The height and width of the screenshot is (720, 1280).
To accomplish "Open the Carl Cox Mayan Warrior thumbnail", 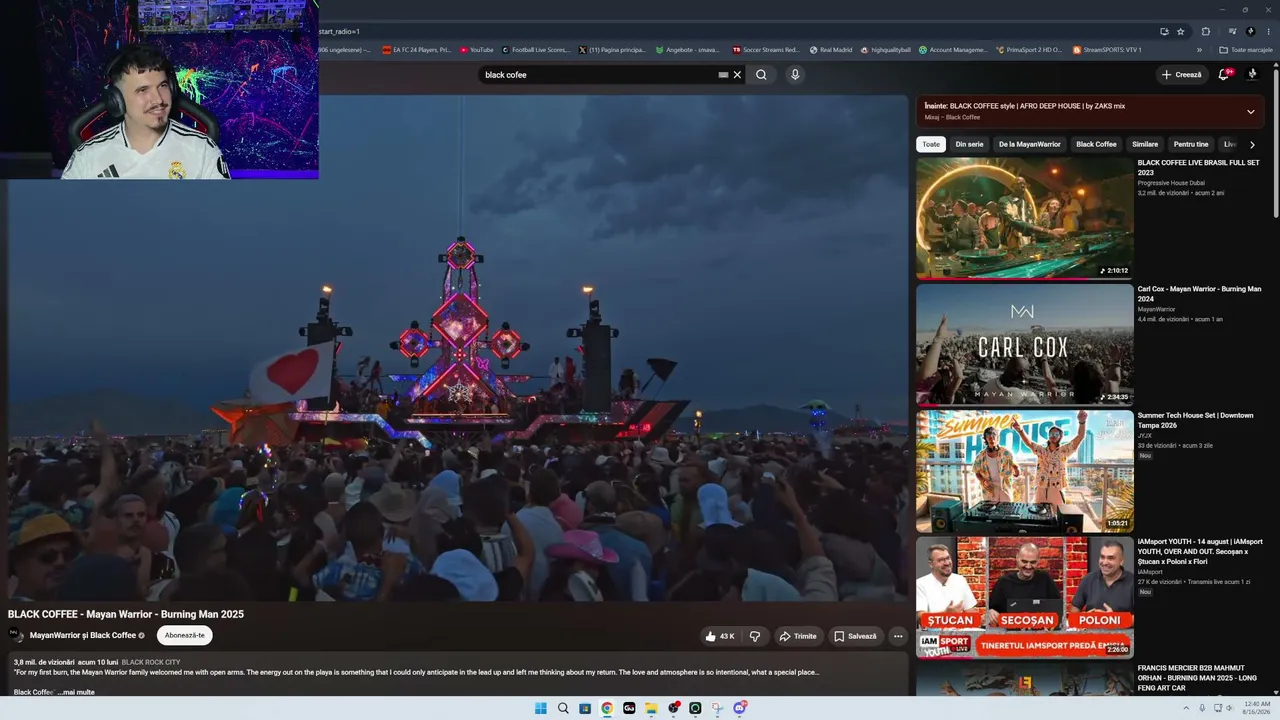I will pos(1025,344).
